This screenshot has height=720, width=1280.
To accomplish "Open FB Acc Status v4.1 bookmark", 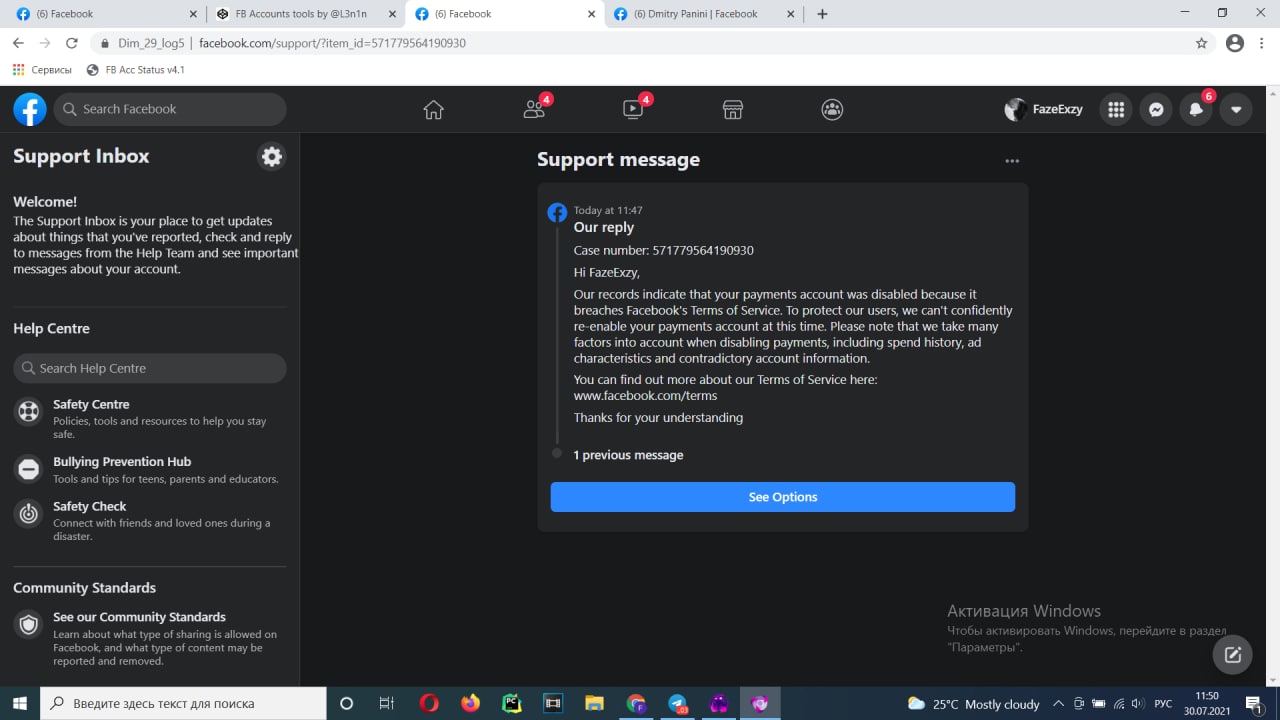I will point(135,70).
